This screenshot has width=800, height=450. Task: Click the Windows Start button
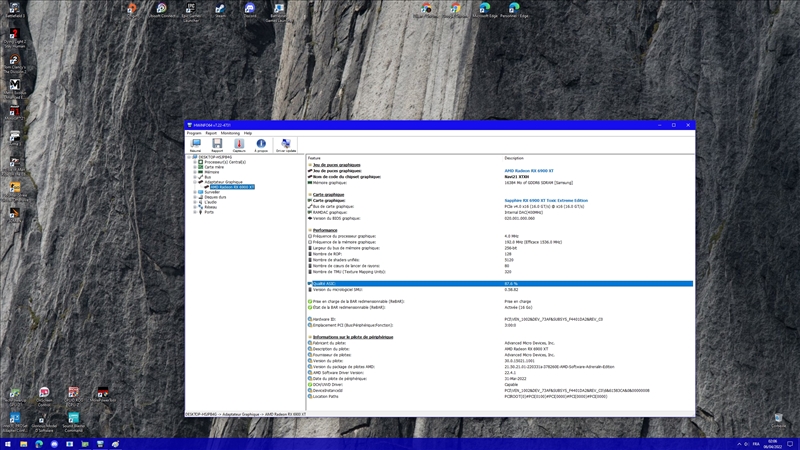tap(8, 444)
